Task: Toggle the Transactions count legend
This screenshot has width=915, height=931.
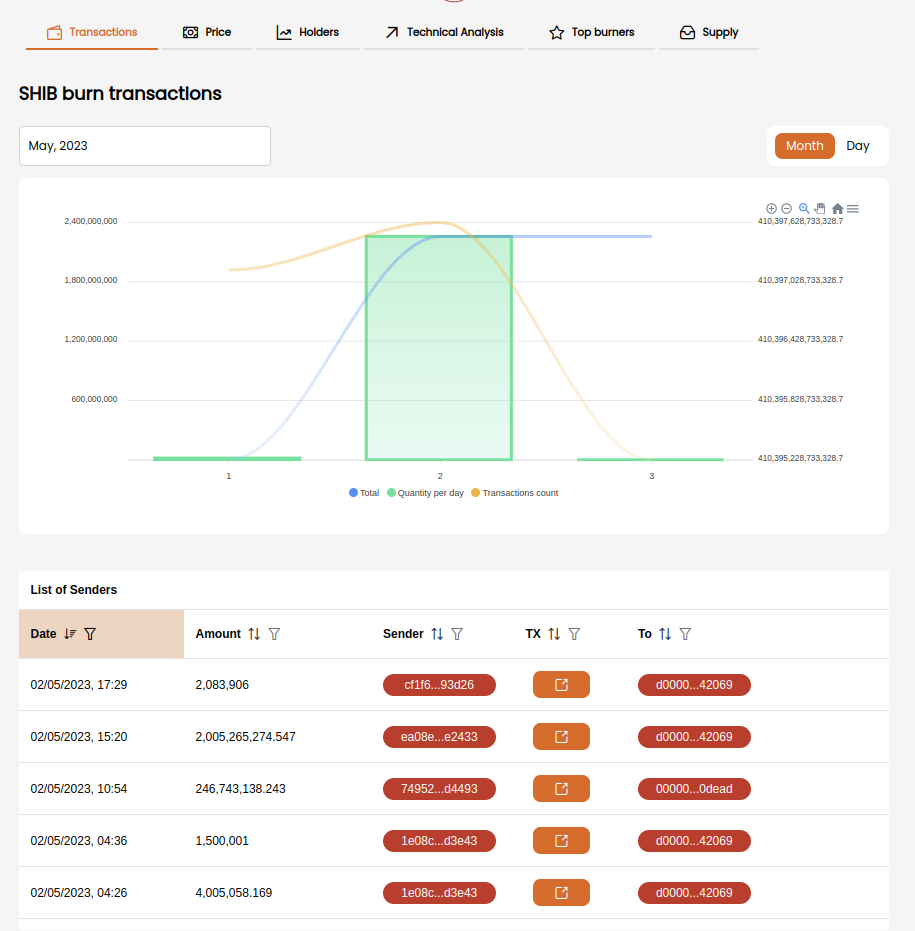Action: click(515, 493)
